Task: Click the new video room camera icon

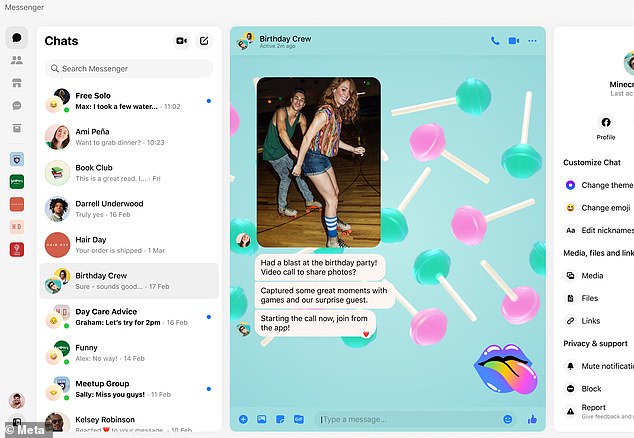Action: 181,41
